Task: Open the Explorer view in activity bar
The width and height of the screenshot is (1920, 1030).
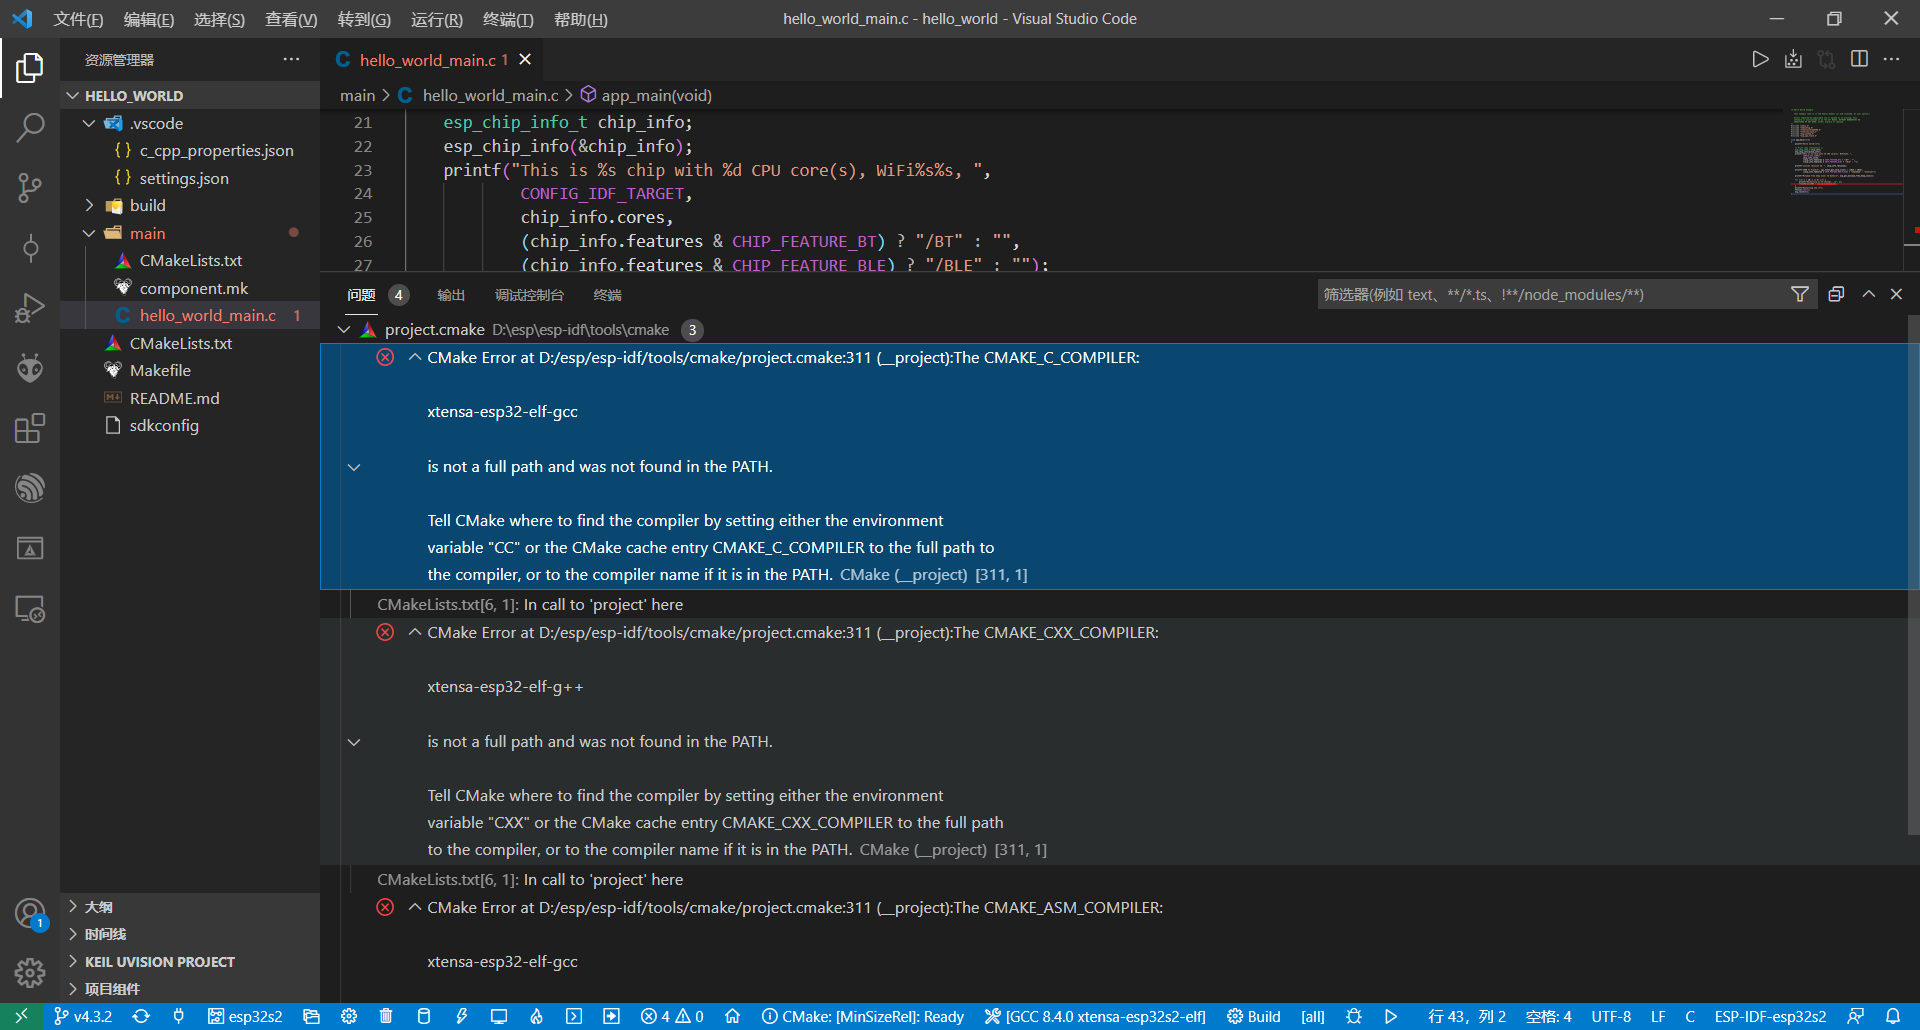Action: [30, 68]
